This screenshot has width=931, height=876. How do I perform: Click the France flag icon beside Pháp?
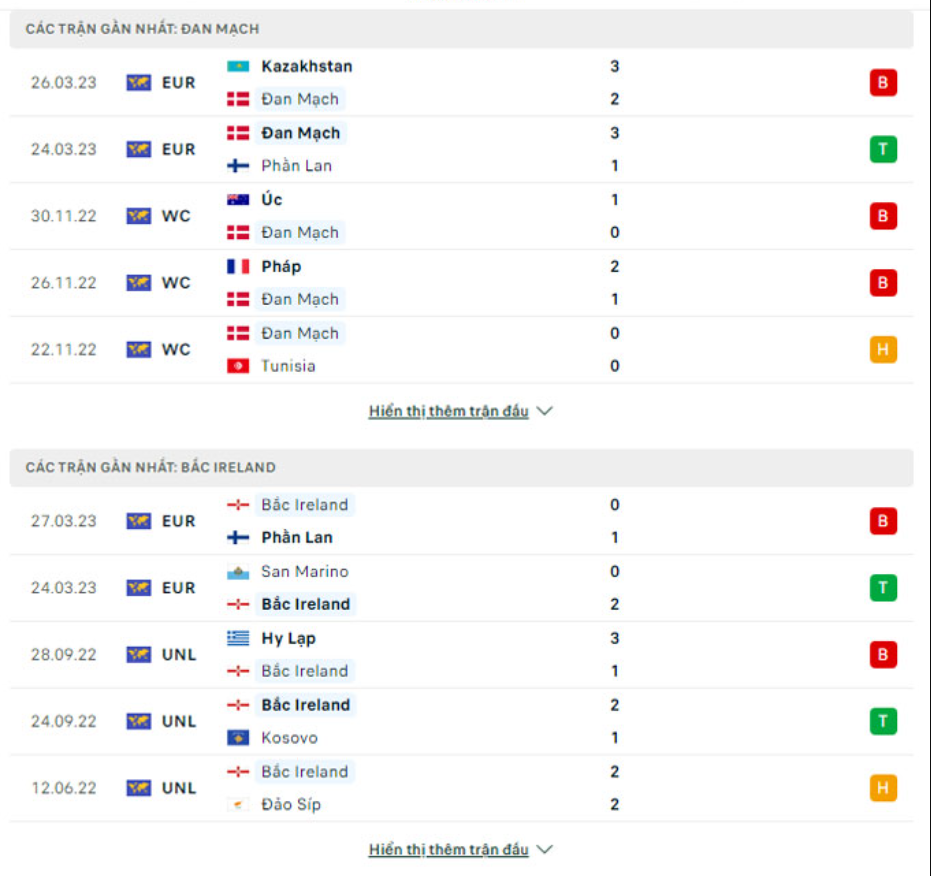[238, 267]
